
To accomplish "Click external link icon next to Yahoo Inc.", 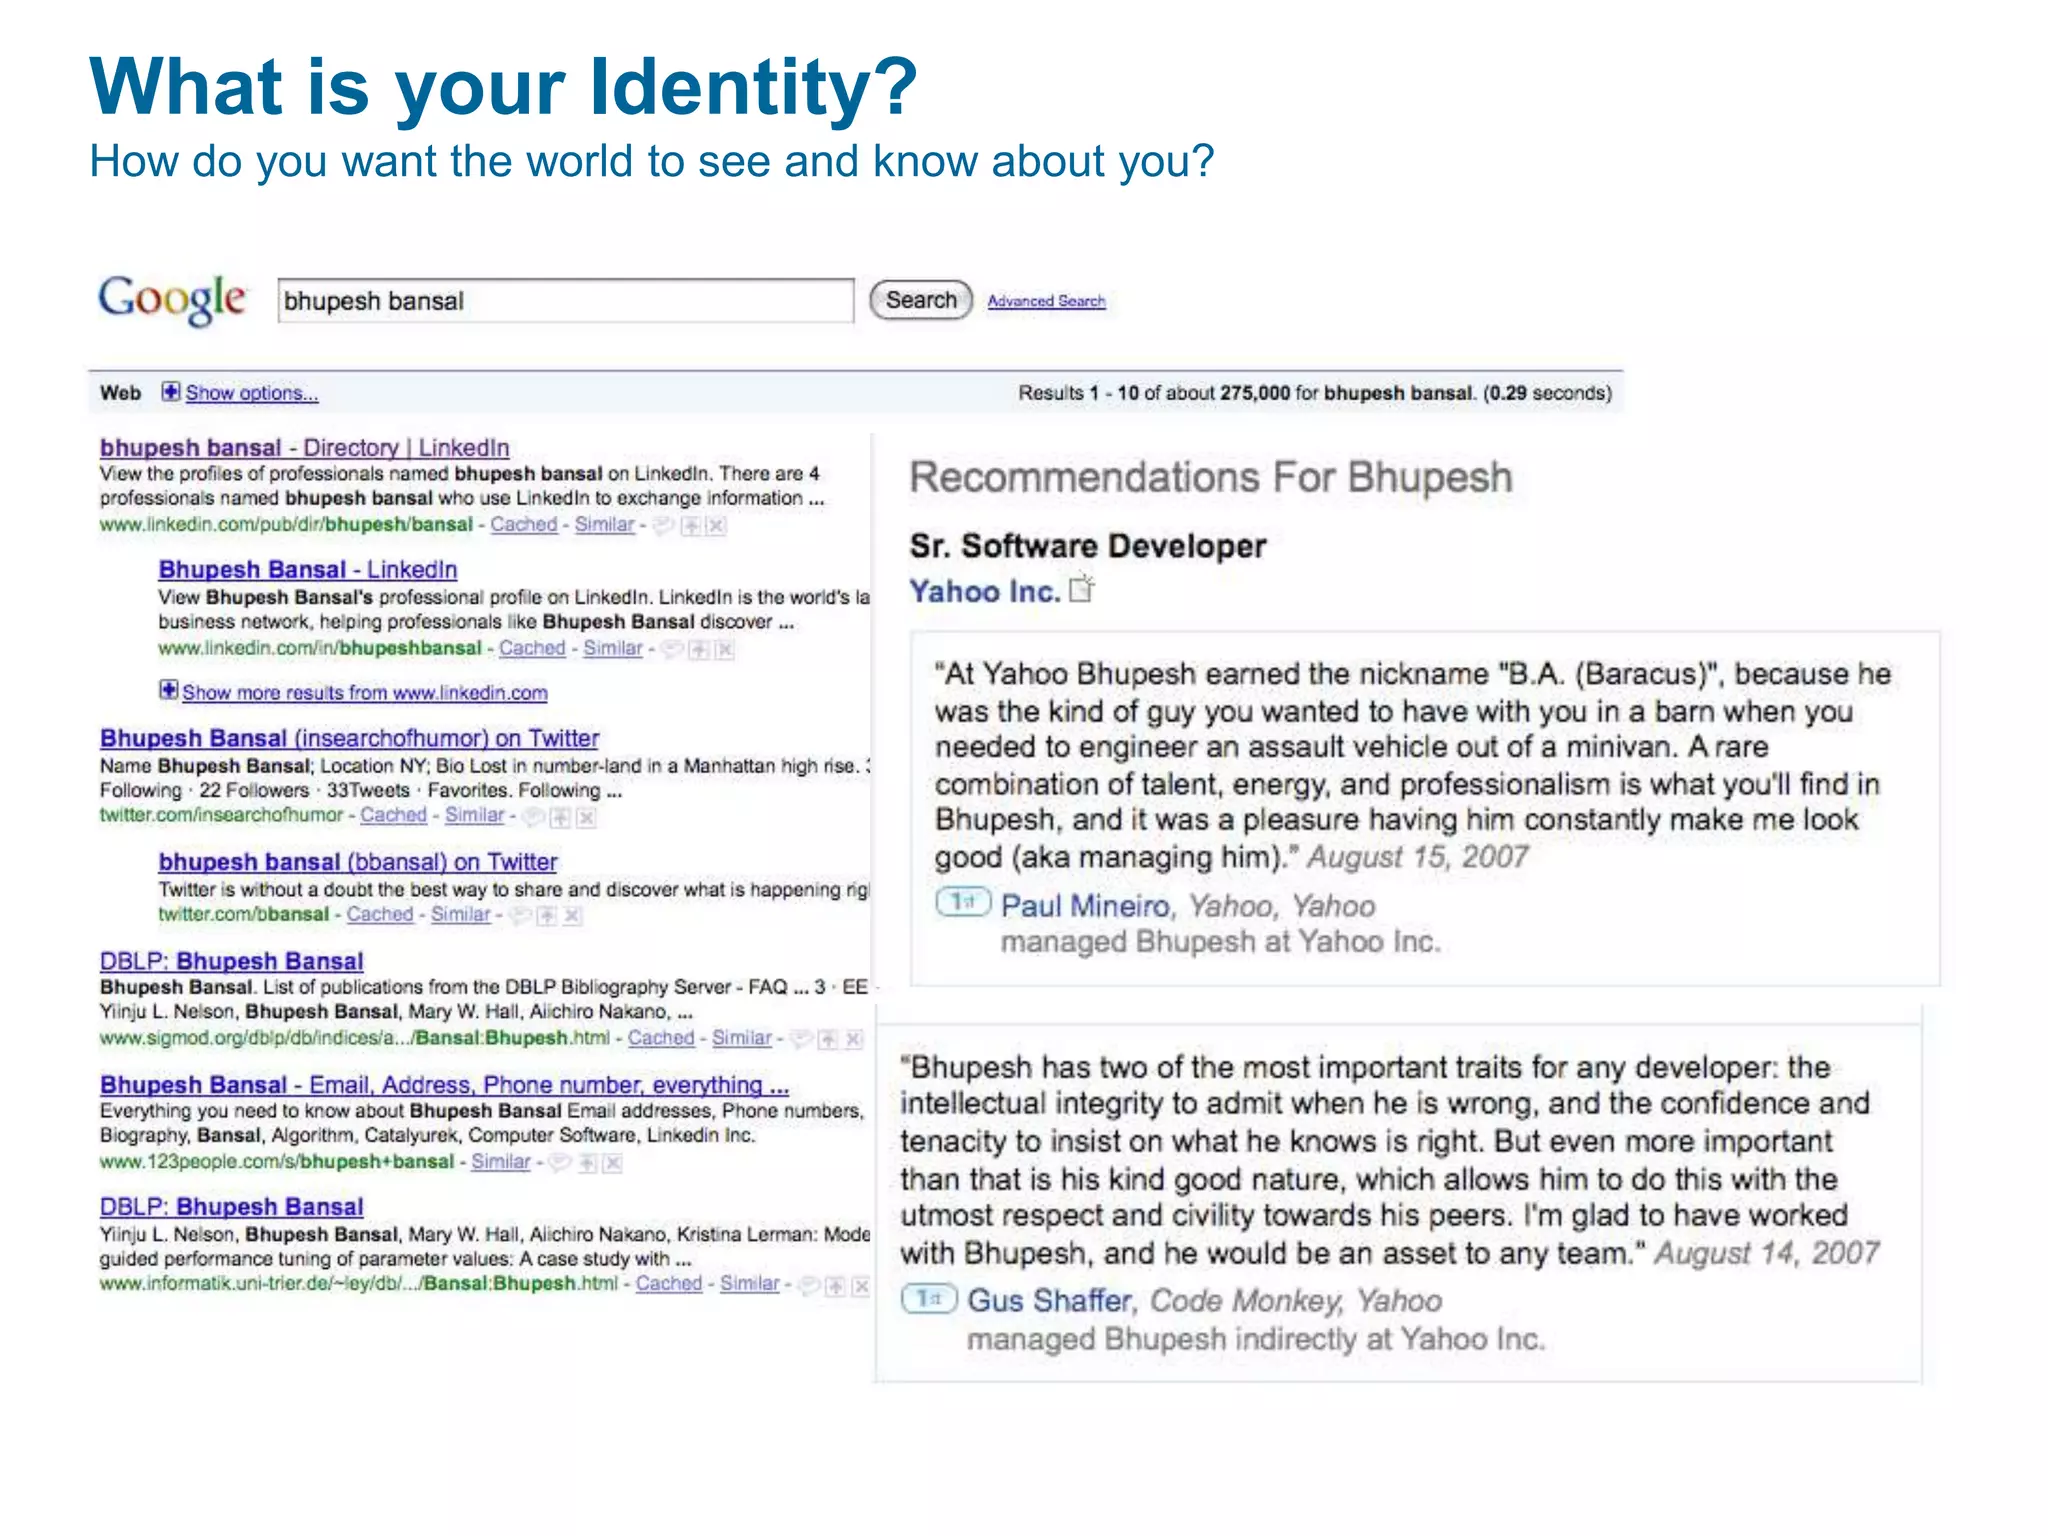I will [1082, 589].
